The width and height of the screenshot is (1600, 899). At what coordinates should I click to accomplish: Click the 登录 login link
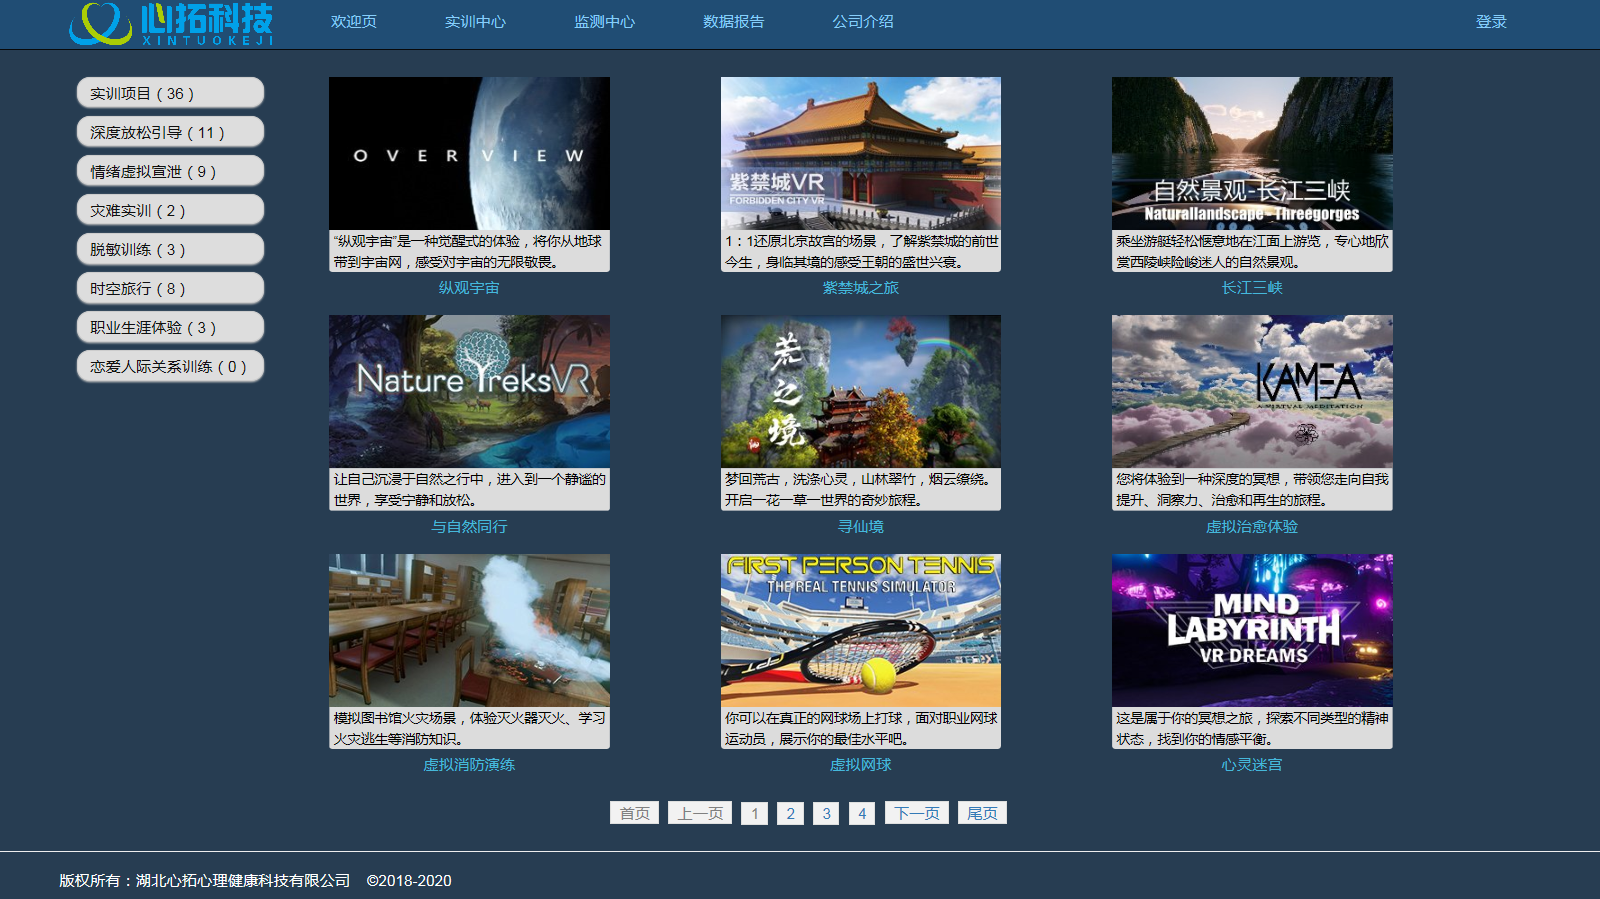1490,22
